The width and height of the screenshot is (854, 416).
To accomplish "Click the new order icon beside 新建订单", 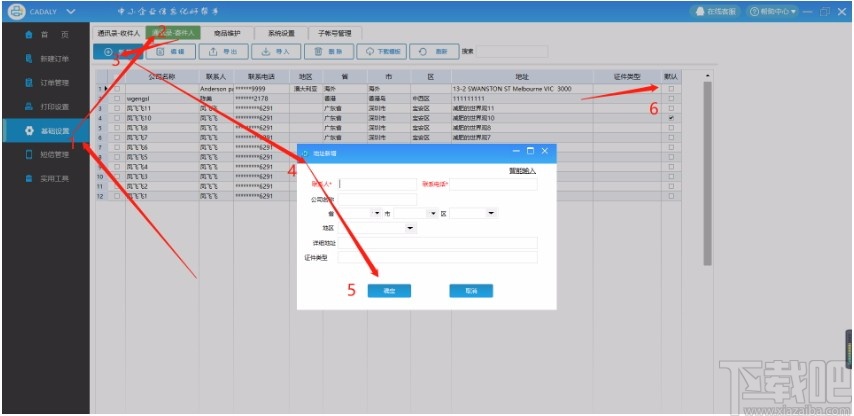I will pyautogui.click(x=29, y=58).
